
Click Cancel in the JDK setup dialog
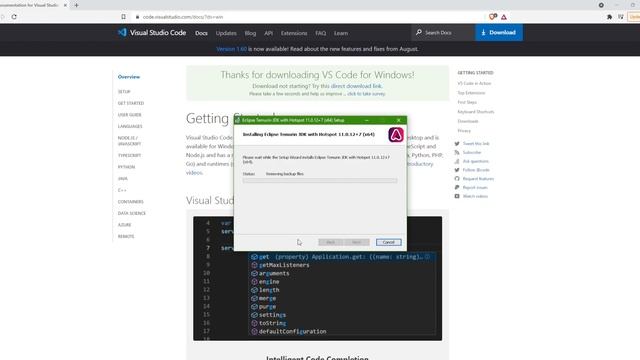[x=389, y=242]
